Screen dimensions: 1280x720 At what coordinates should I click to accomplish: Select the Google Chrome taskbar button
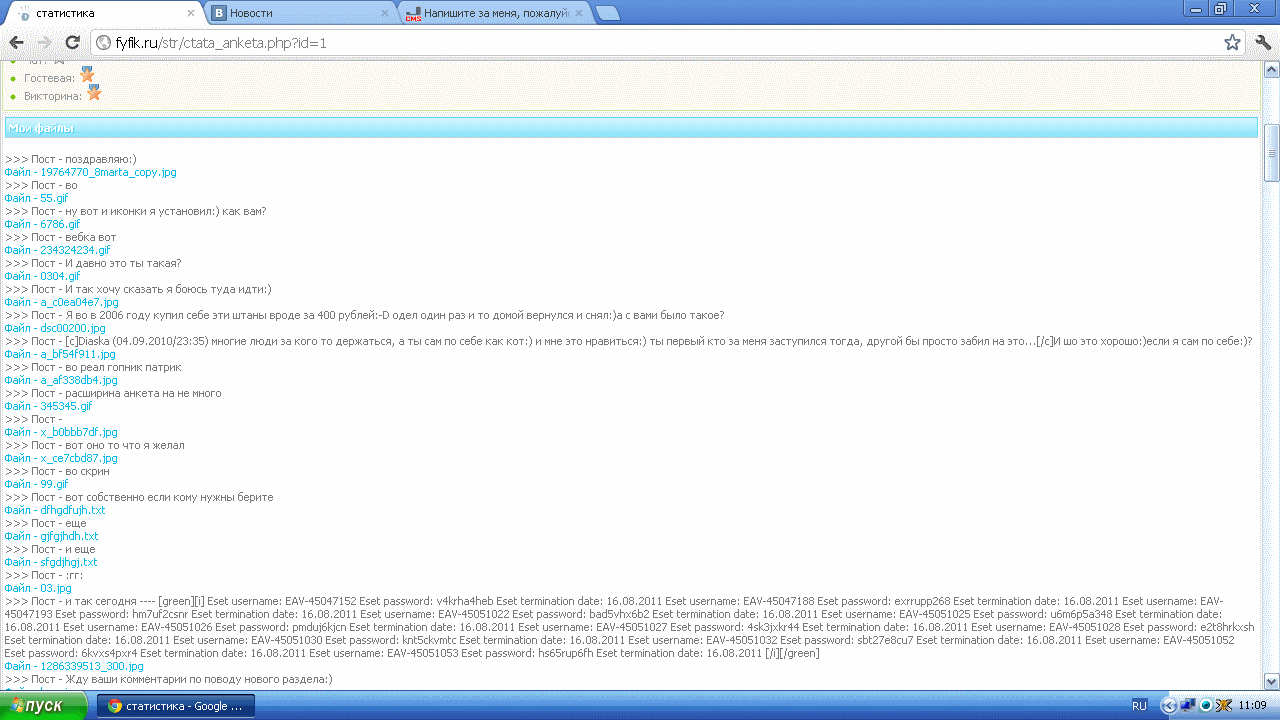tap(175, 705)
